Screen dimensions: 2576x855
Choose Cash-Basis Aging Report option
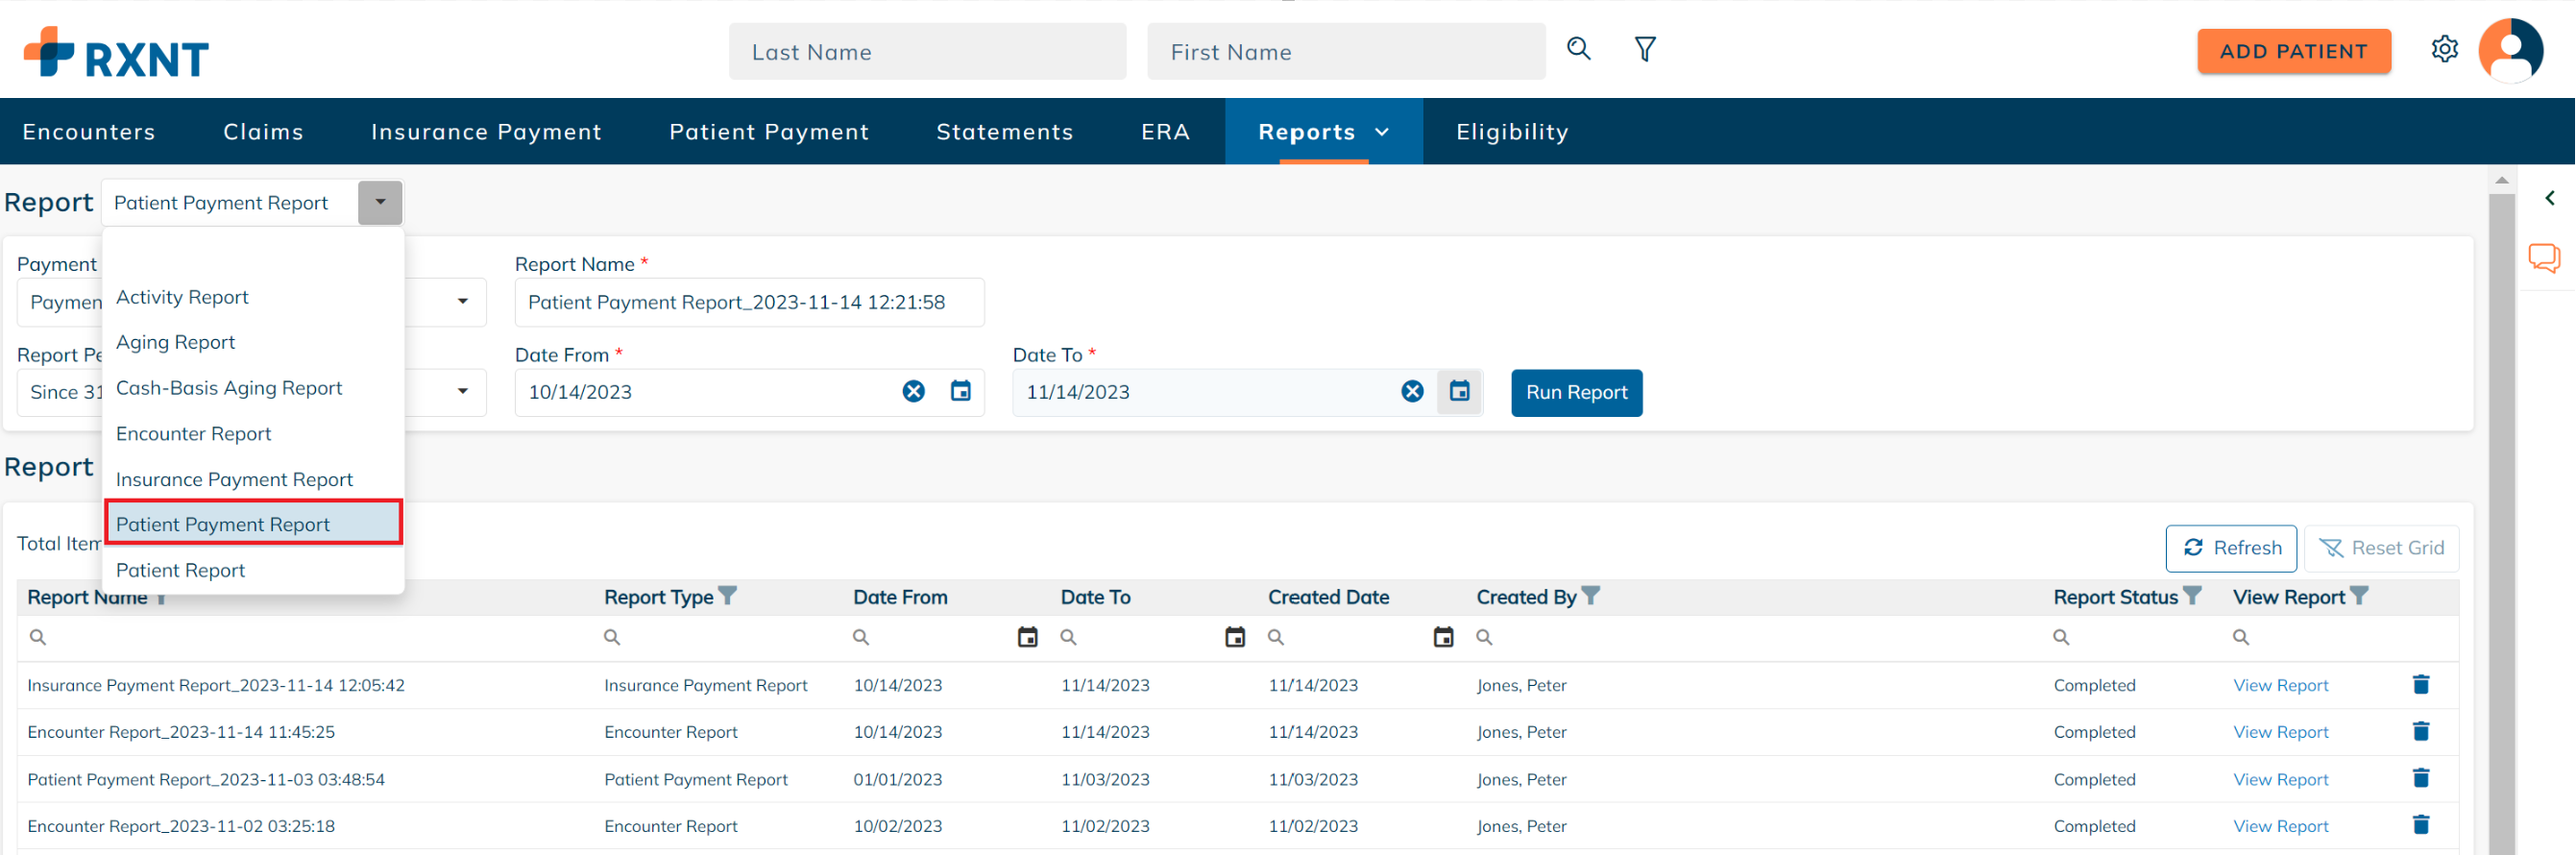(x=229, y=388)
